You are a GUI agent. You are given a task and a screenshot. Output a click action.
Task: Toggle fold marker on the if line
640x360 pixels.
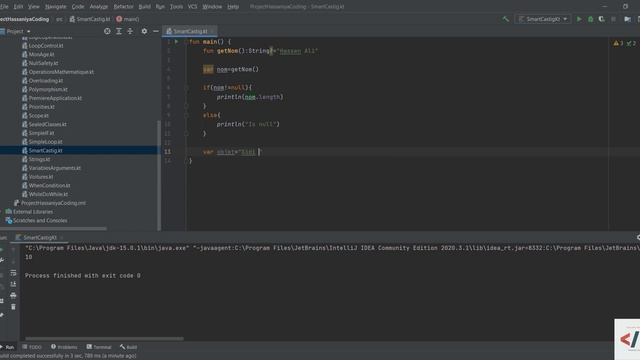point(186,87)
